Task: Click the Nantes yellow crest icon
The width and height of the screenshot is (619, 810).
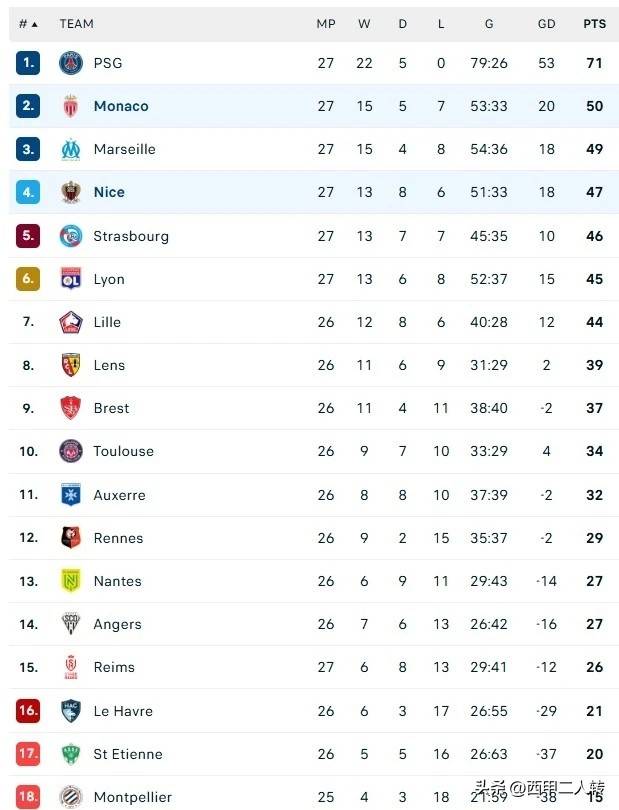Action: 70,581
